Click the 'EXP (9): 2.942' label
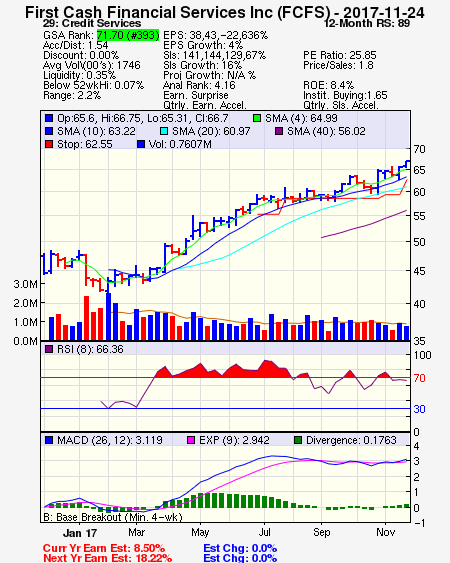The image size is (450, 563). 234,440
